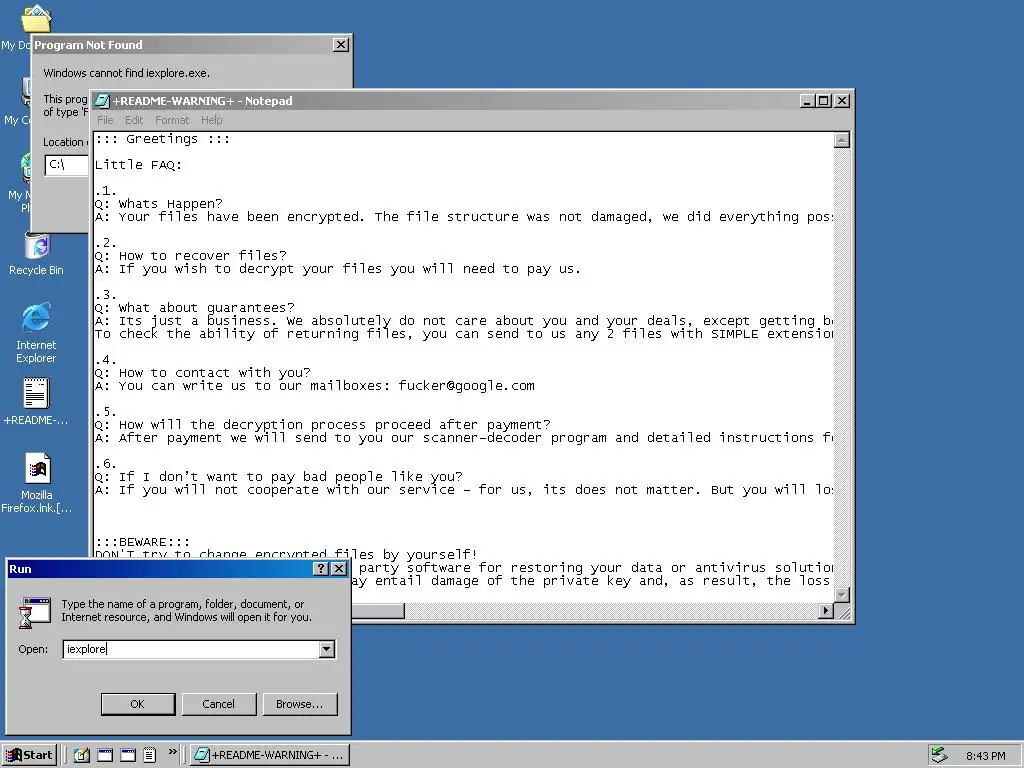The image size is (1024, 768).
Task: Open the Notepad Help menu
Action: click(212, 120)
